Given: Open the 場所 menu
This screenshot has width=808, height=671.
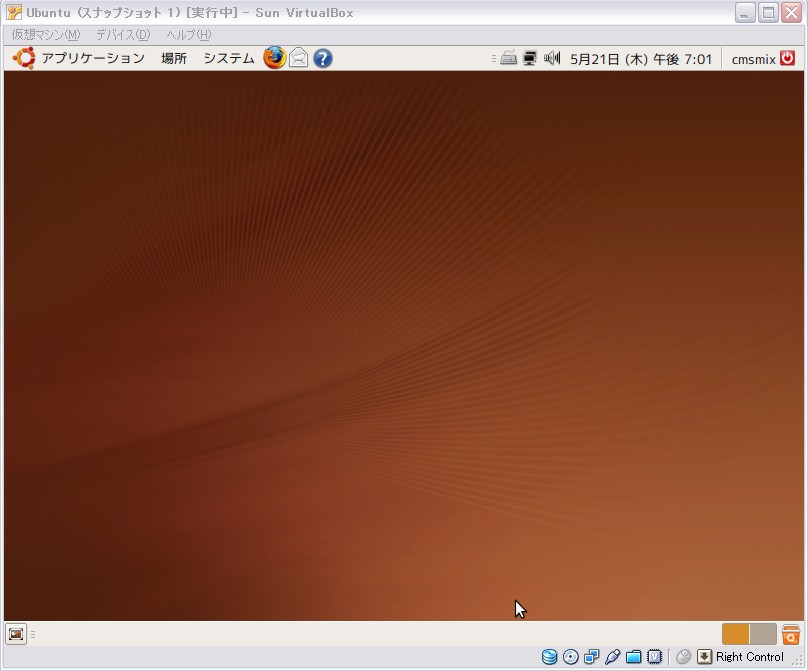Looking at the screenshot, I should (x=174, y=58).
